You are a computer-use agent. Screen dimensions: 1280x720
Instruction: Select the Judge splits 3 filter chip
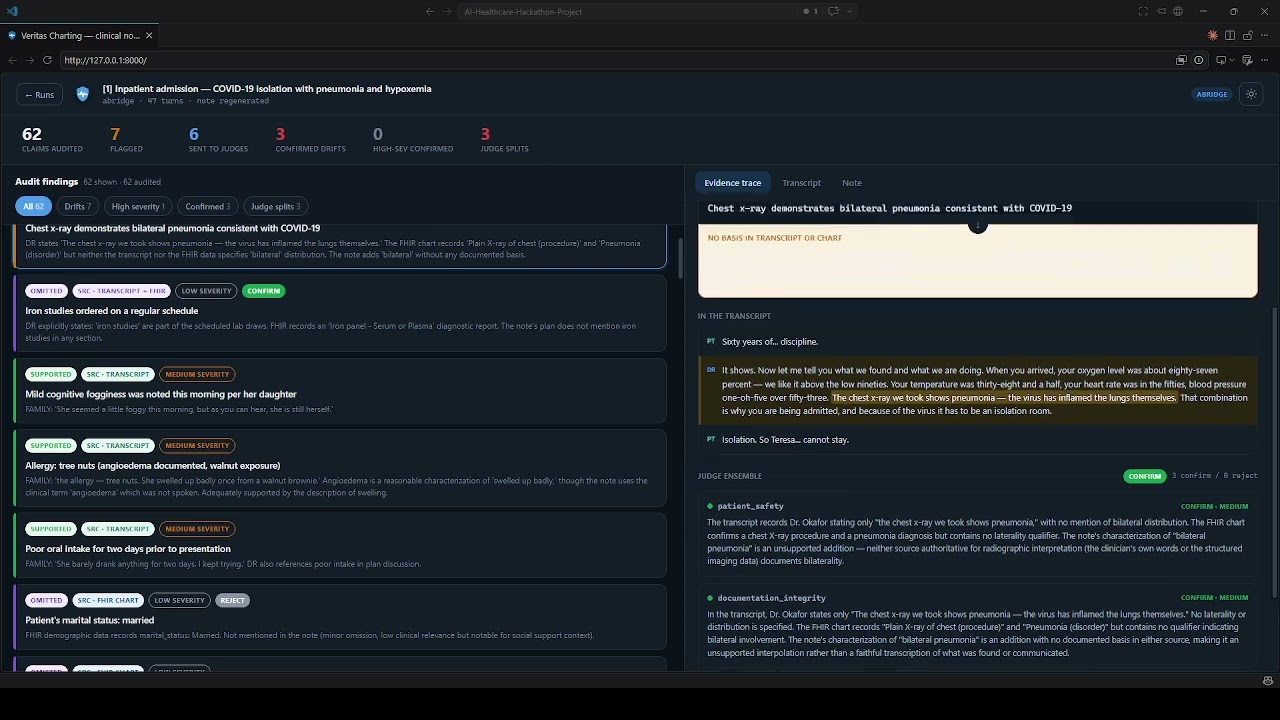(275, 207)
